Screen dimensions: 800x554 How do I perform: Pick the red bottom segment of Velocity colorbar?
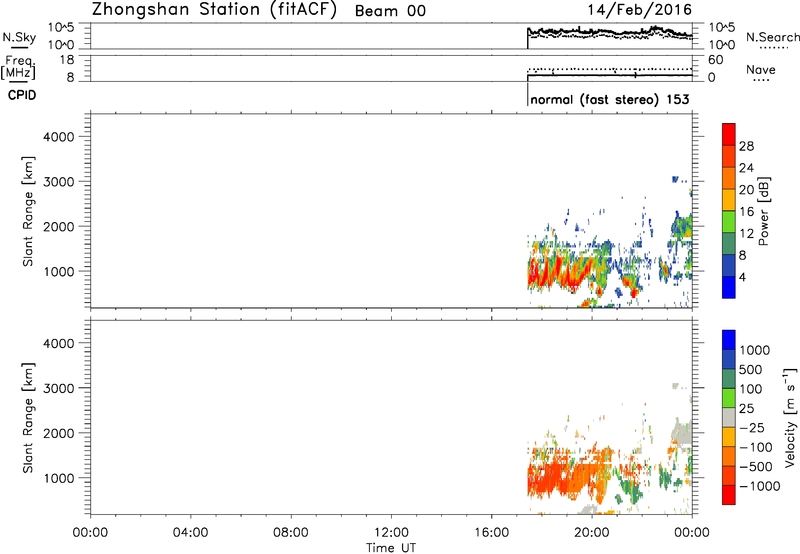tap(729, 495)
